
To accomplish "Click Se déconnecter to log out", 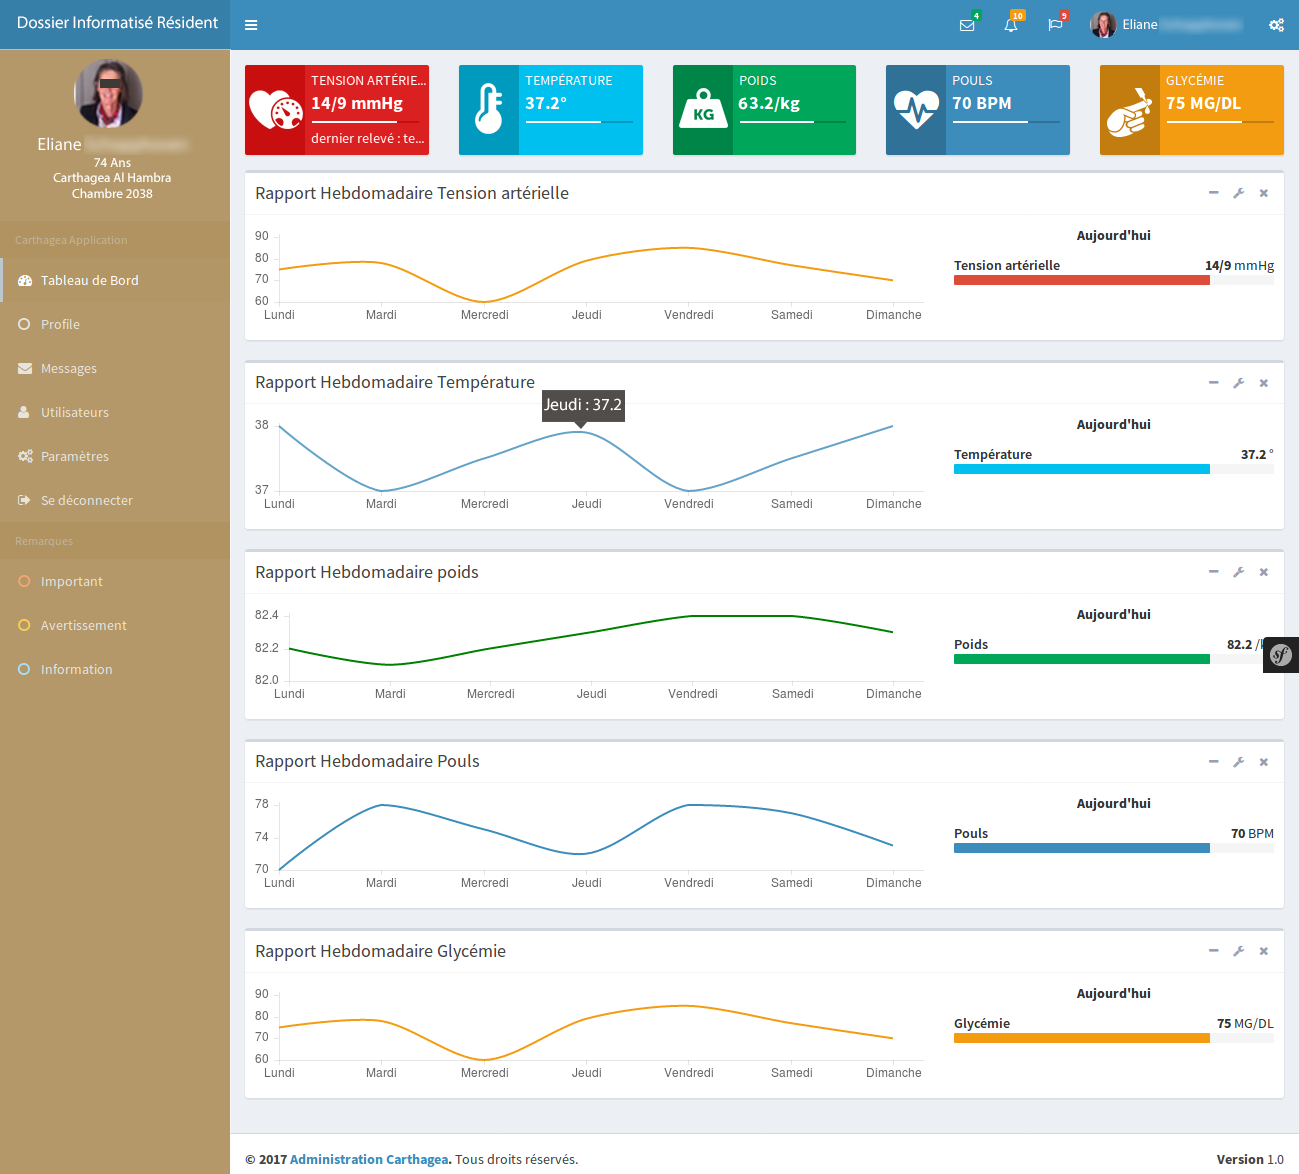I will pos(115,500).
